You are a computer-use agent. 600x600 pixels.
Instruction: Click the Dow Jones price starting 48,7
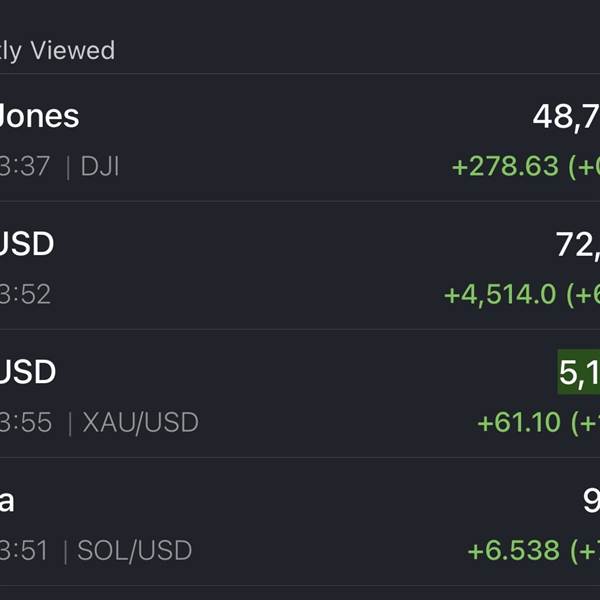566,116
